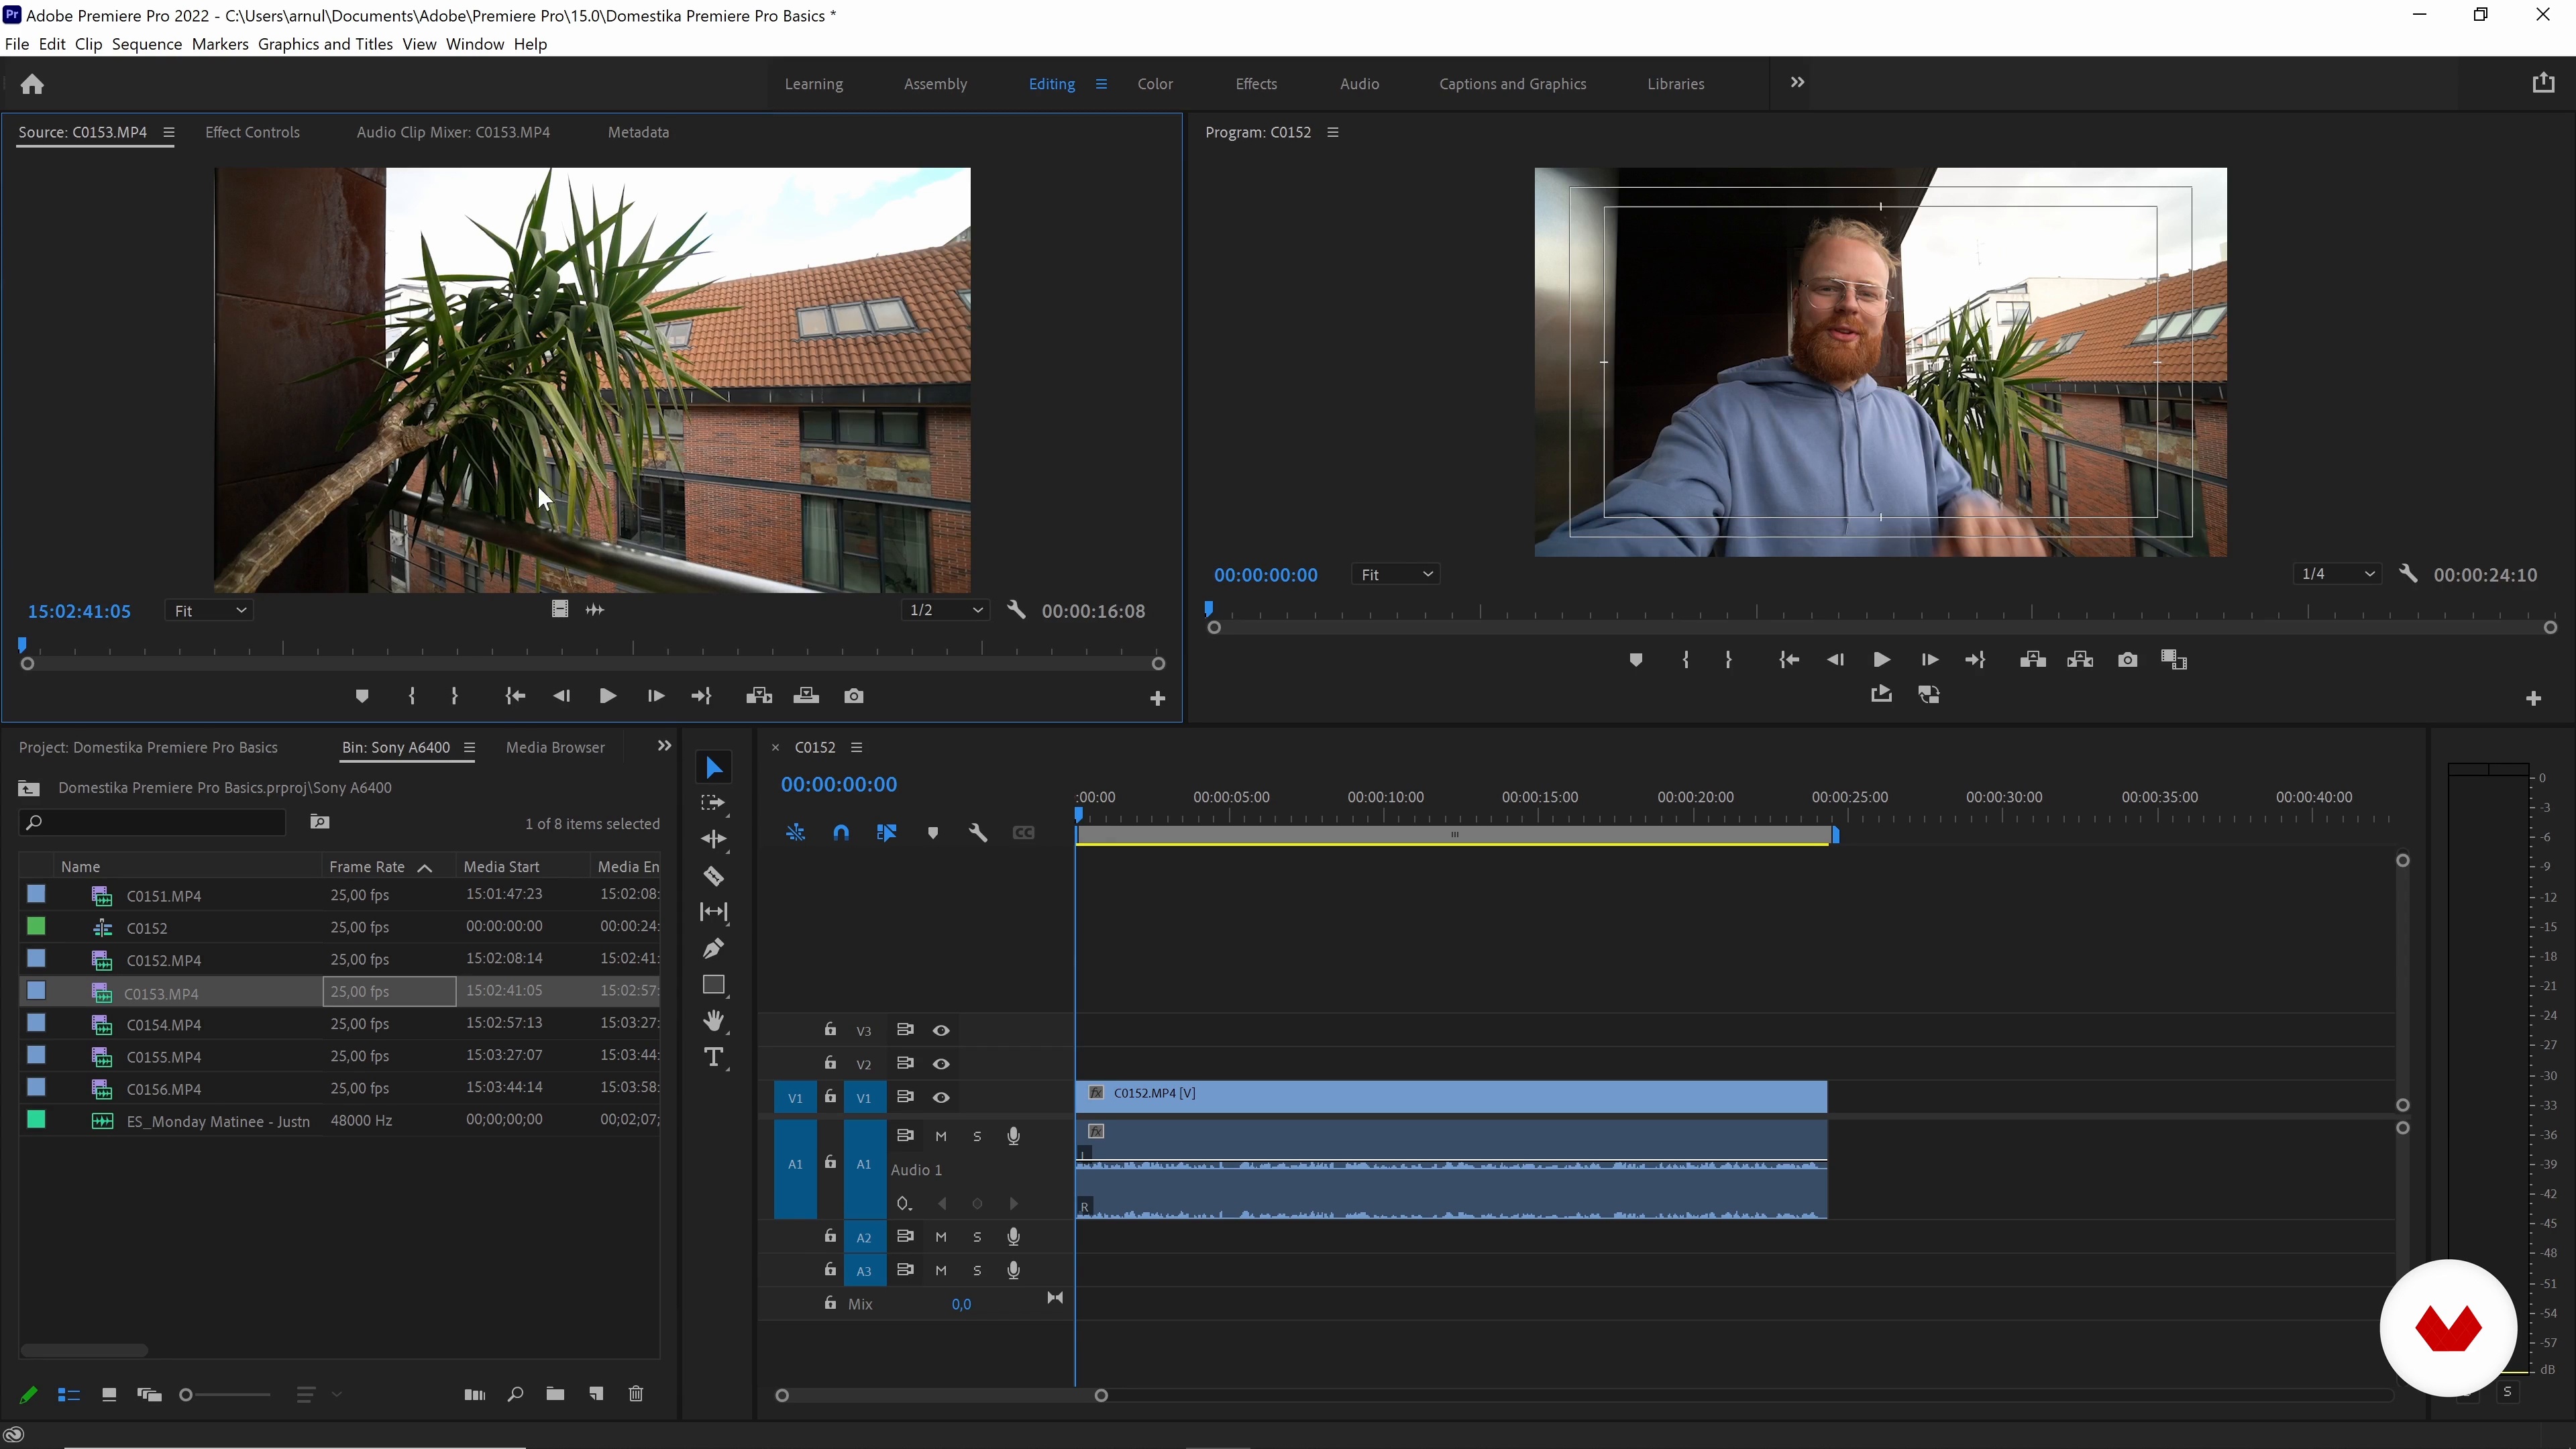Open Find in project panel
This screenshot has height=1449, width=2576.
click(x=515, y=1394)
